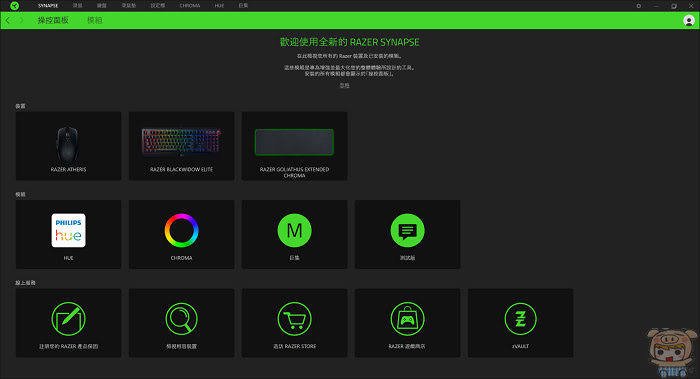
Task: Click the 忽略 dismiss link under welcome text
Action: click(x=344, y=85)
